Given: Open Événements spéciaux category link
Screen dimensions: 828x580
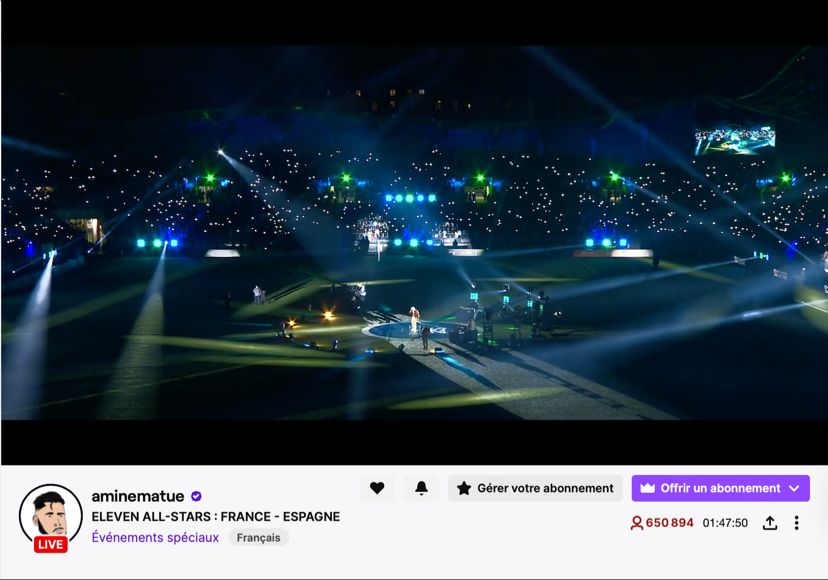Looking at the screenshot, I should pyautogui.click(x=155, y=537).
